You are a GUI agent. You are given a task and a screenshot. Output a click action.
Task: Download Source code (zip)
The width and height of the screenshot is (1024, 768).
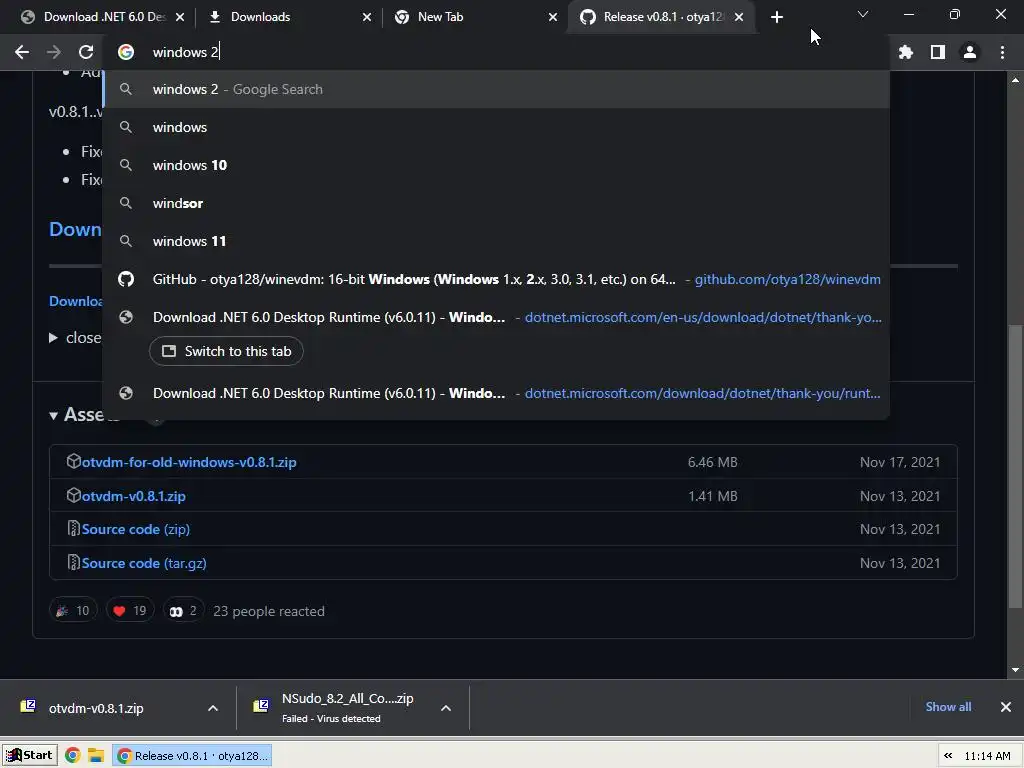pos(136,529)
